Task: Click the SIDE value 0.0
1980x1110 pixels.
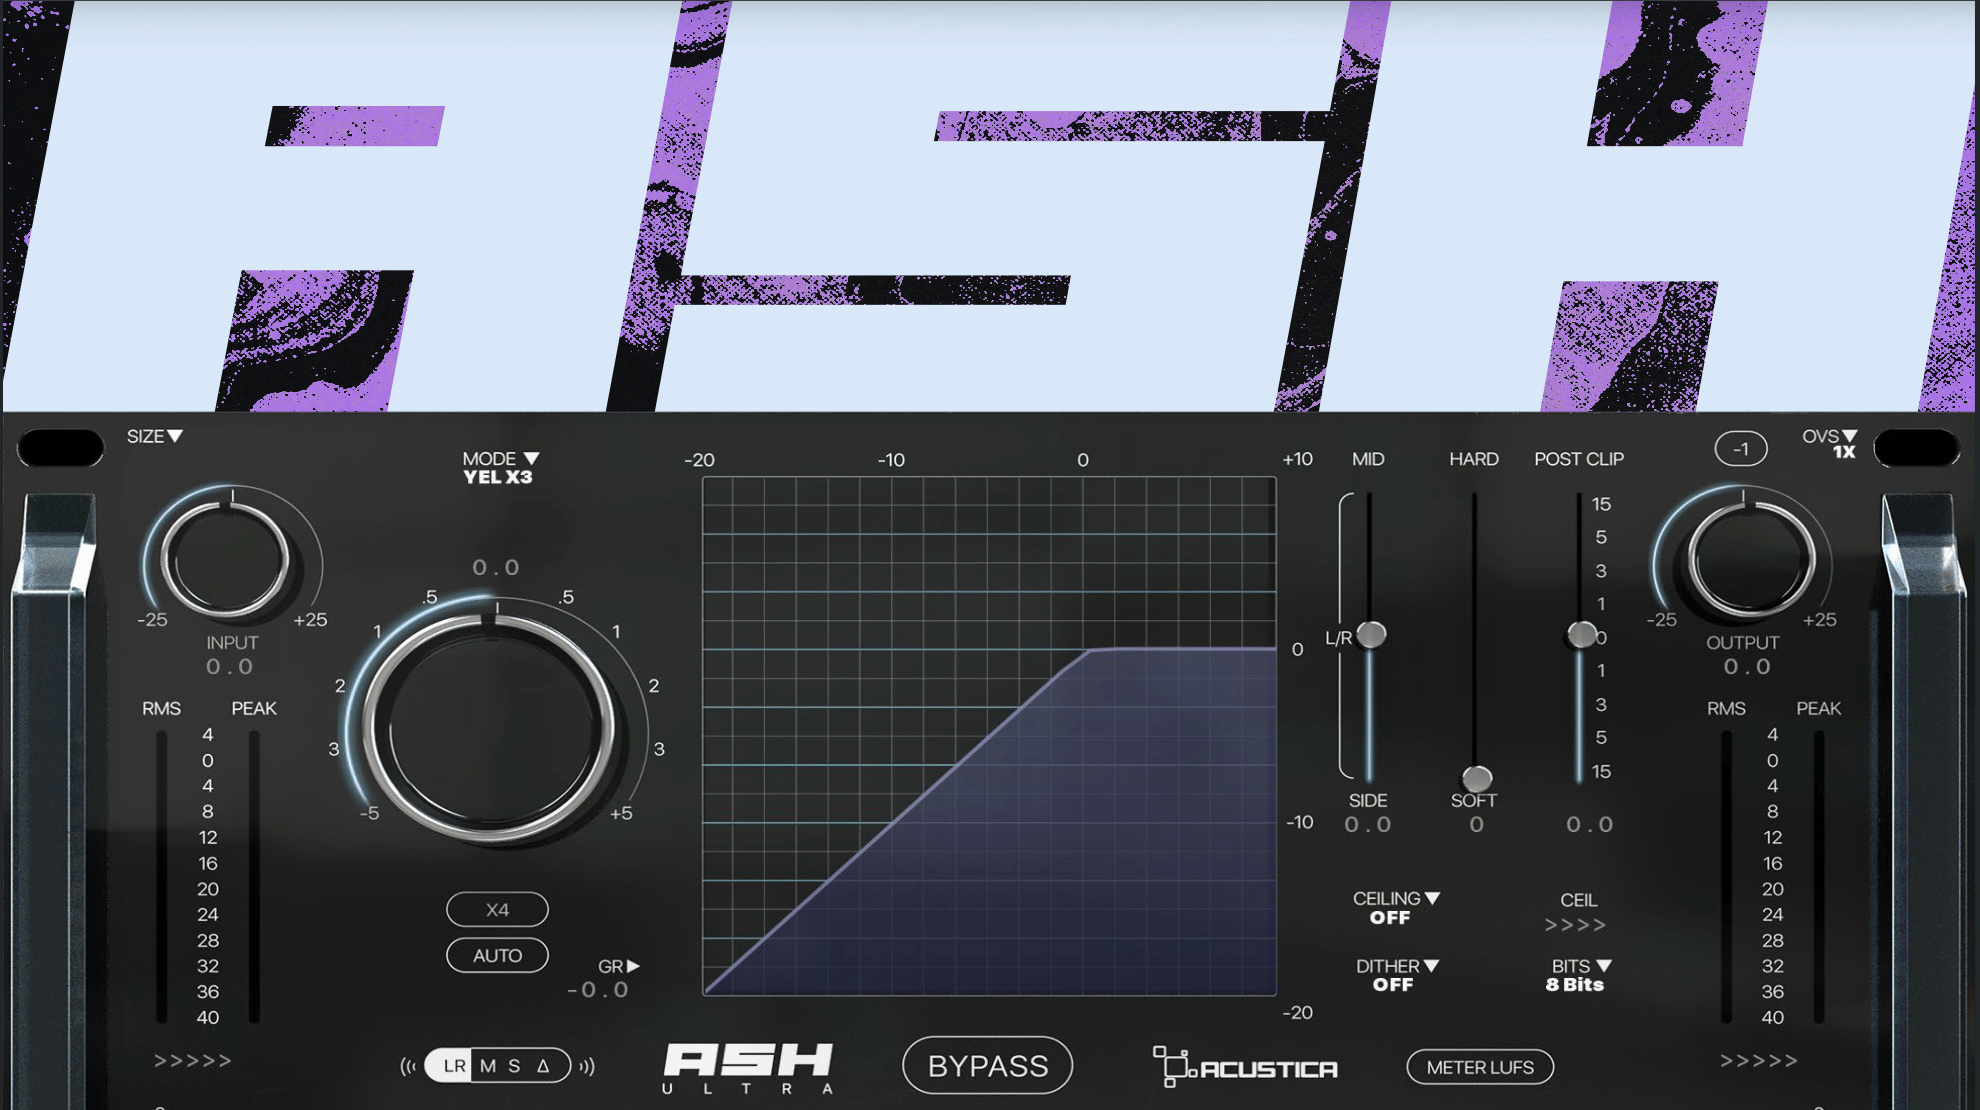Action: click(x=1368, y=825)
